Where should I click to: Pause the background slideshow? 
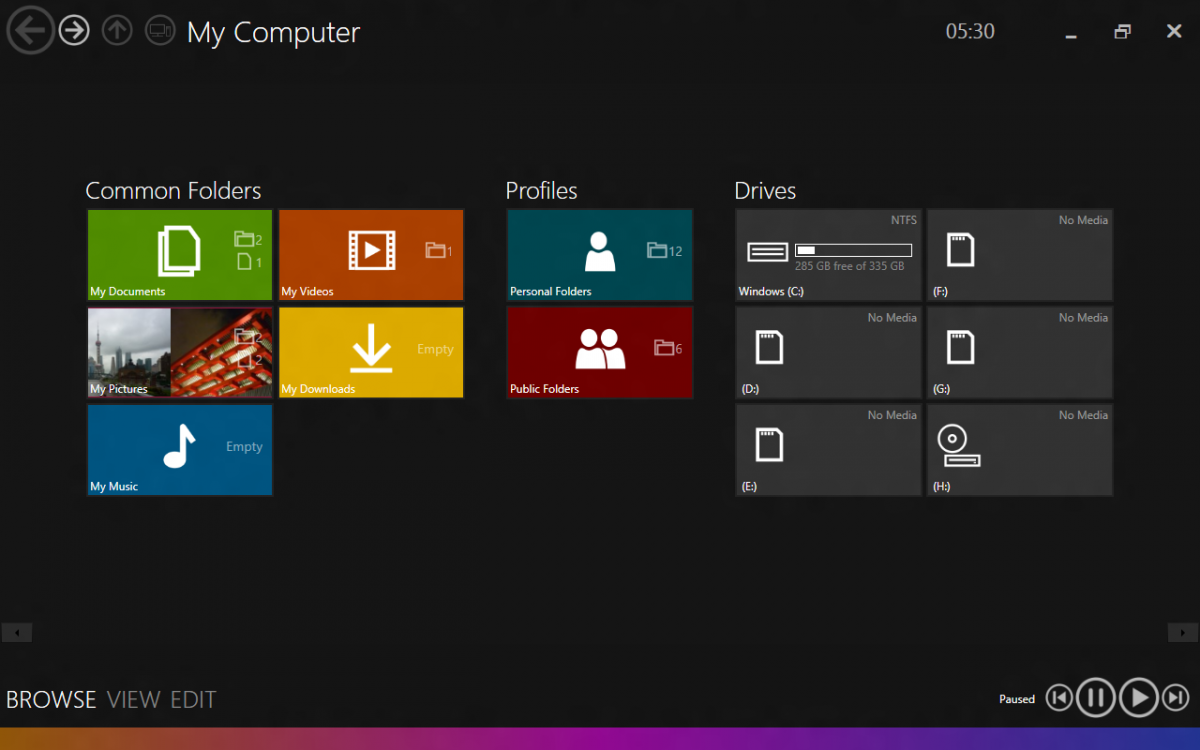(x=1096, y=697)
